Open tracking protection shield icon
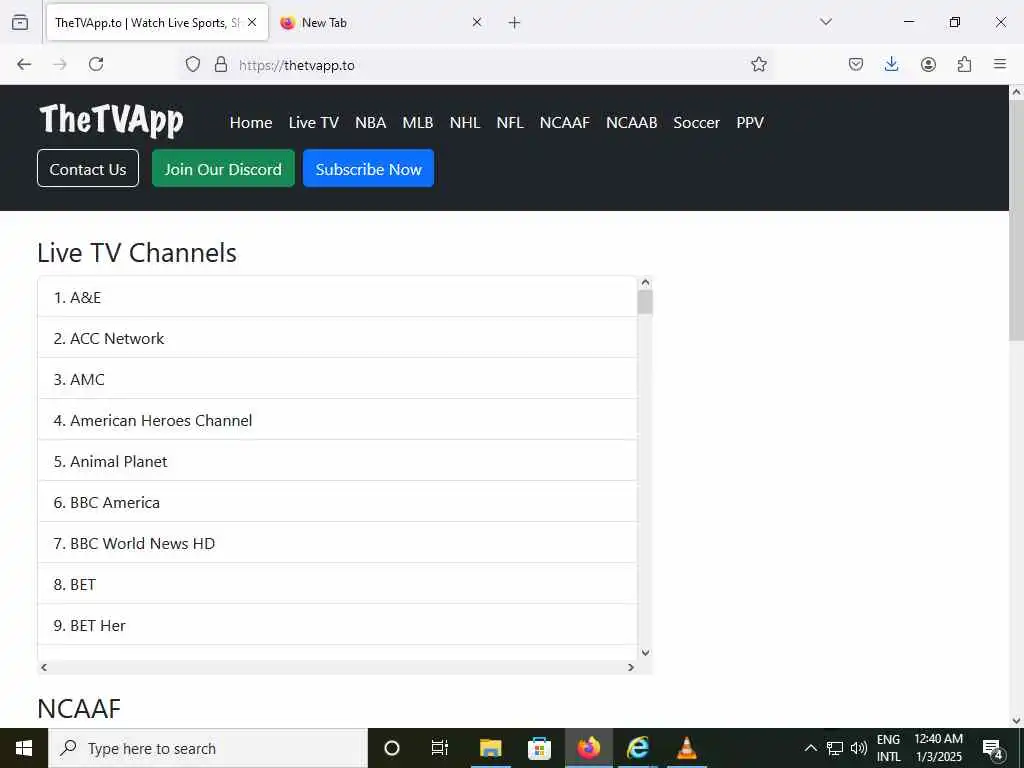 coord(193,64)
